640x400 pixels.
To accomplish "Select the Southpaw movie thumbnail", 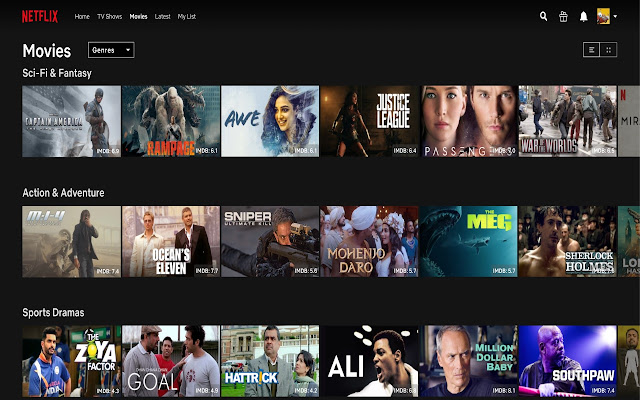I will [568, 361].
